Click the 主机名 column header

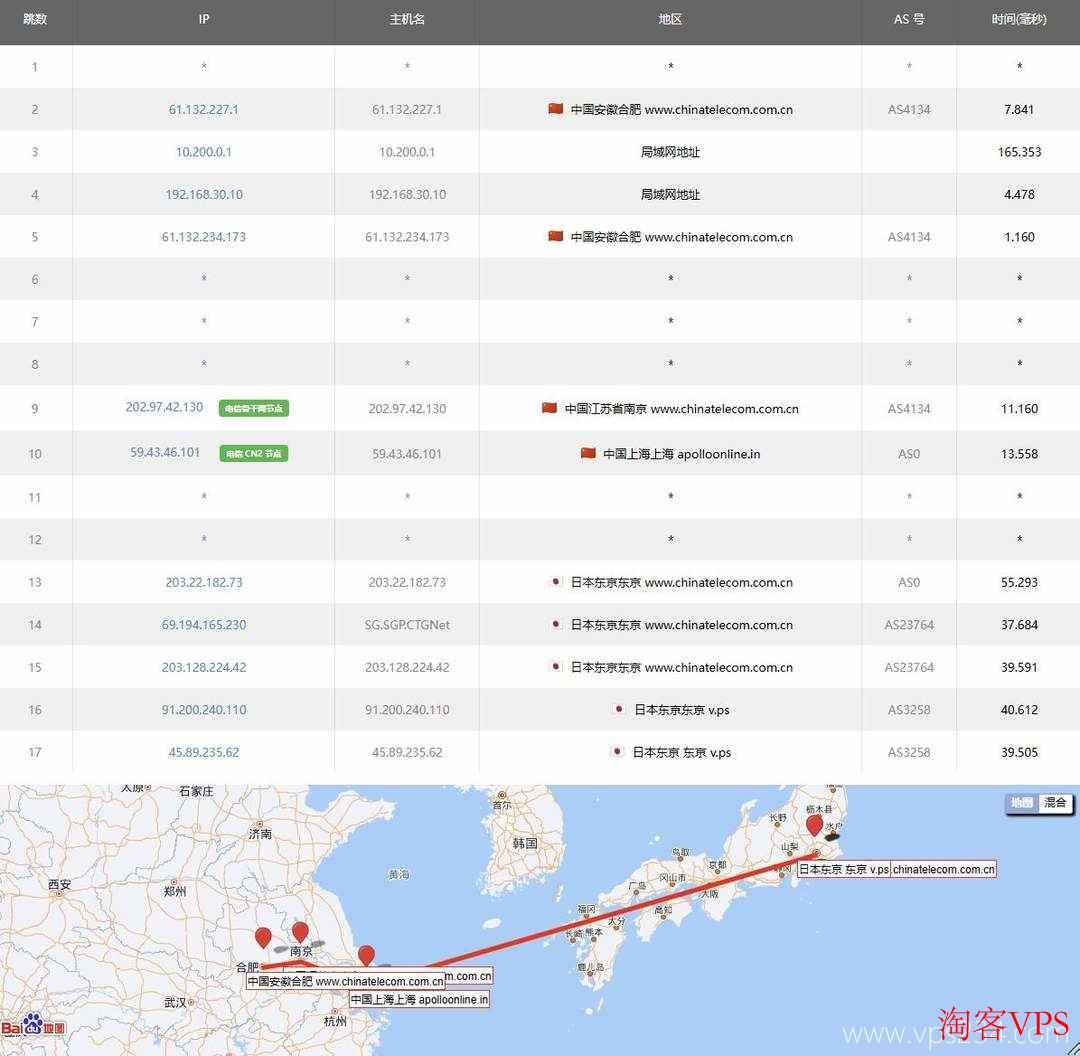tap(407, 19)
